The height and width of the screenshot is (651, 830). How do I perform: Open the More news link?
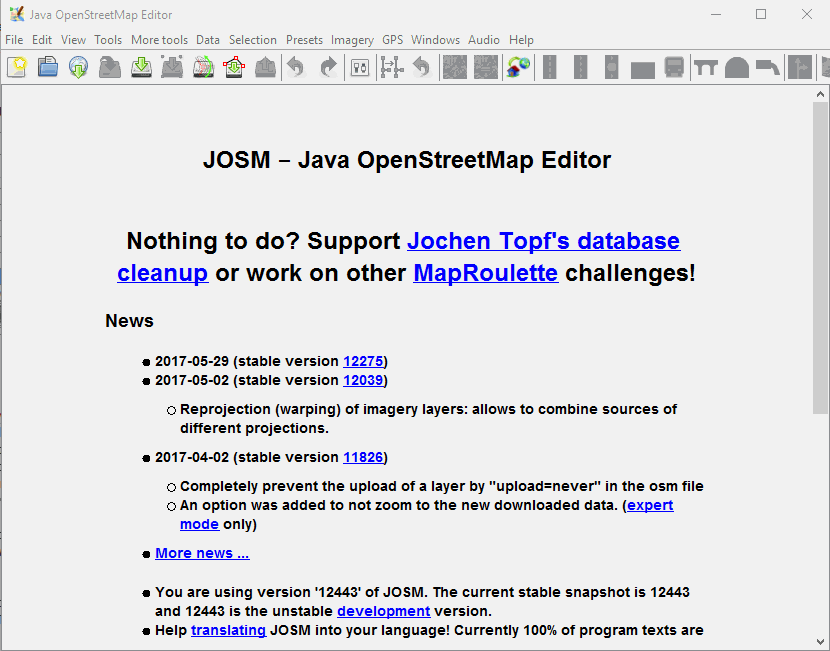pyautogui.click(x=202, y=553)
